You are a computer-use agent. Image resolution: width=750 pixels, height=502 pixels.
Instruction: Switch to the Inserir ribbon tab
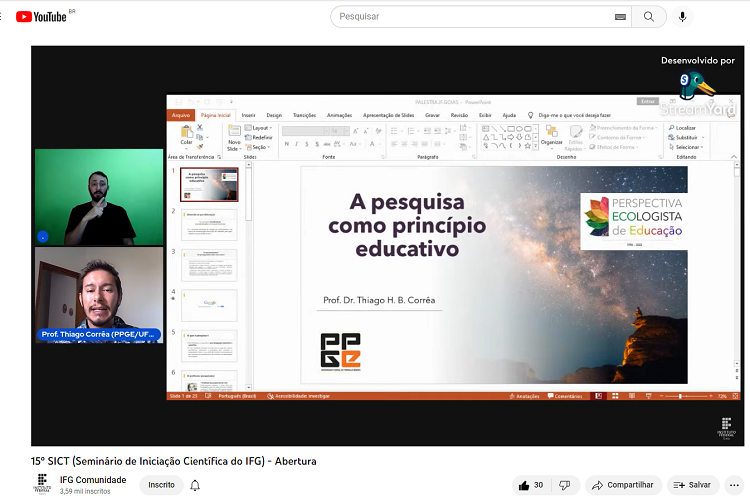[248, 115]
